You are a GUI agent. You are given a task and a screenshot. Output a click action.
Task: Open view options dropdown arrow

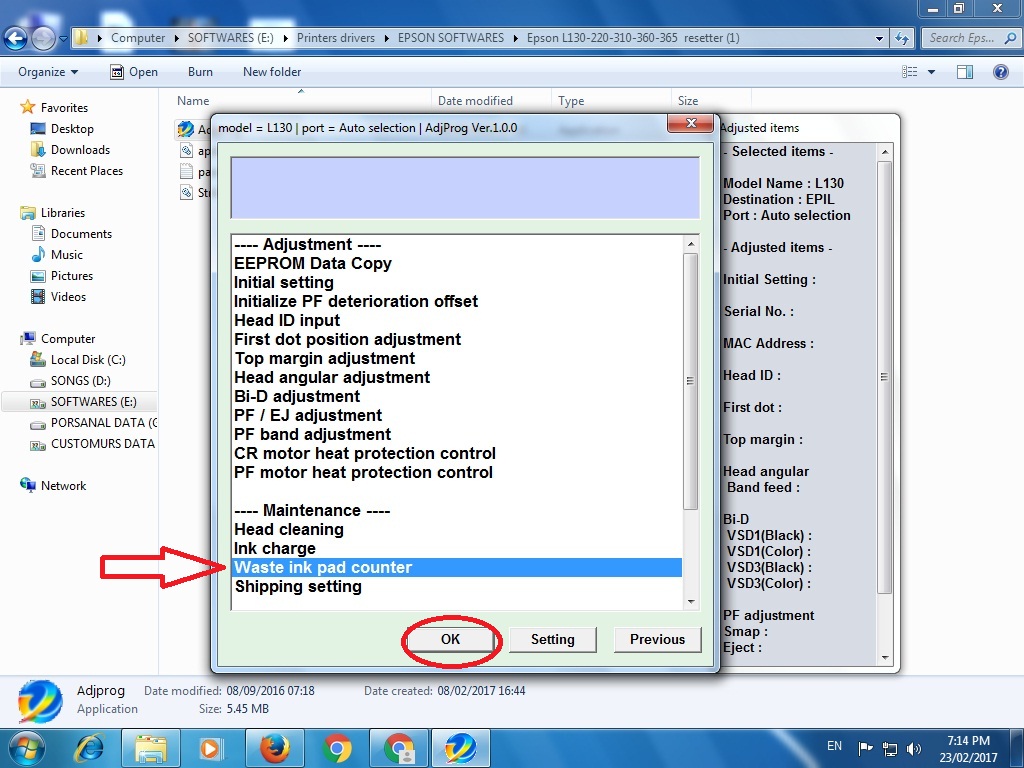click(931, 72)
